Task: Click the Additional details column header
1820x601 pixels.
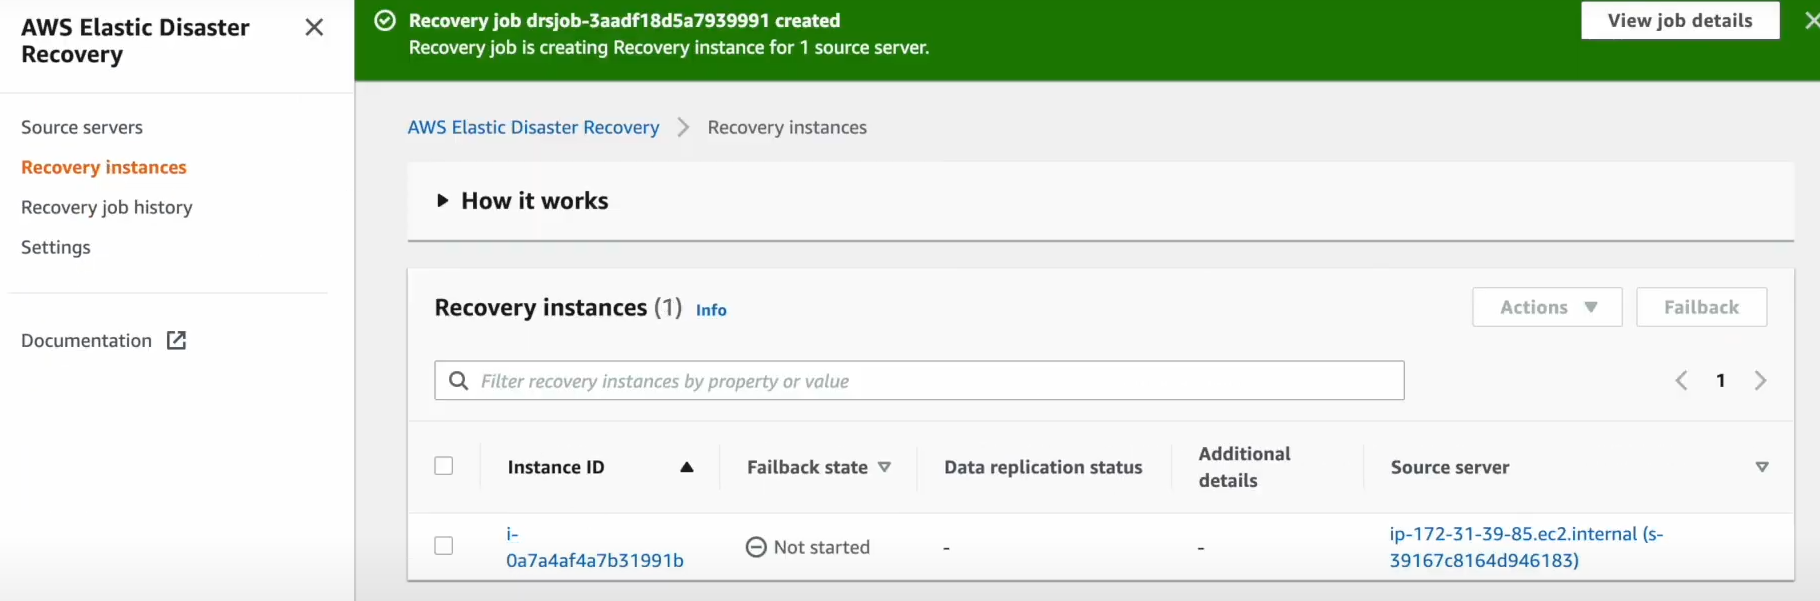Action: pyautogui.click(x=1244, y=467)
